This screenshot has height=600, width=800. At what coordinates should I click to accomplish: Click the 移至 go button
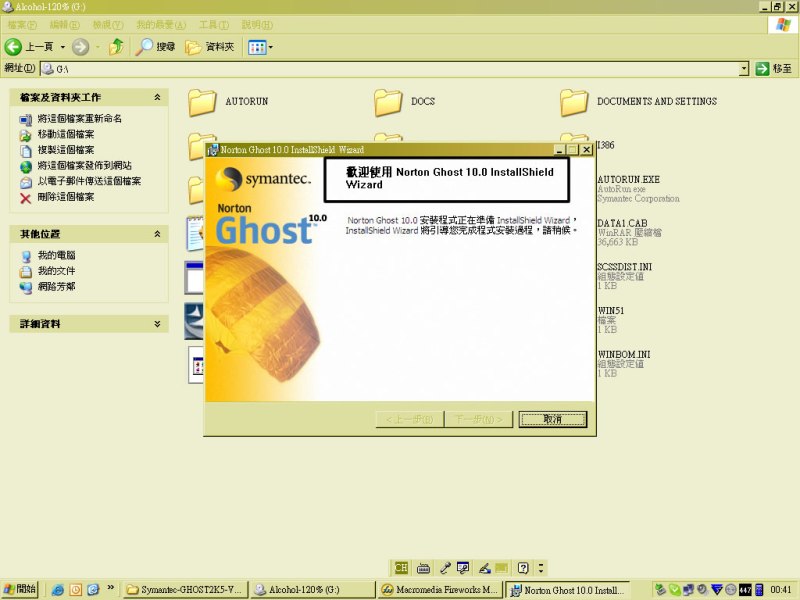coord(773,68)
